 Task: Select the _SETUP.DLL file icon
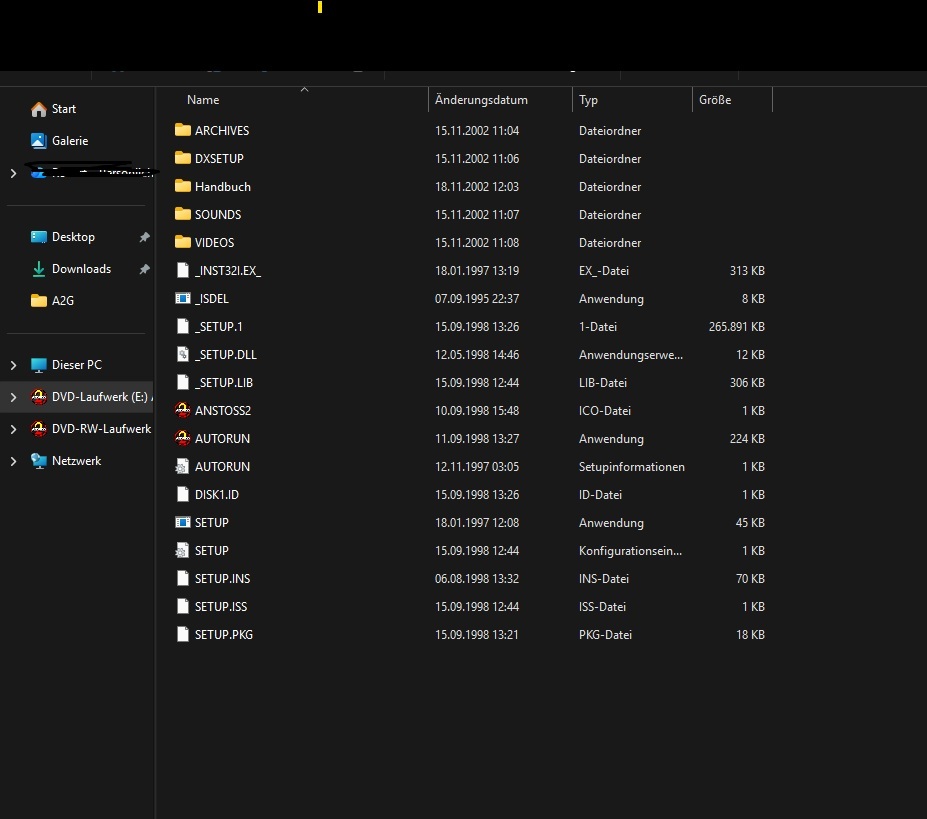(x=182, y=355)
